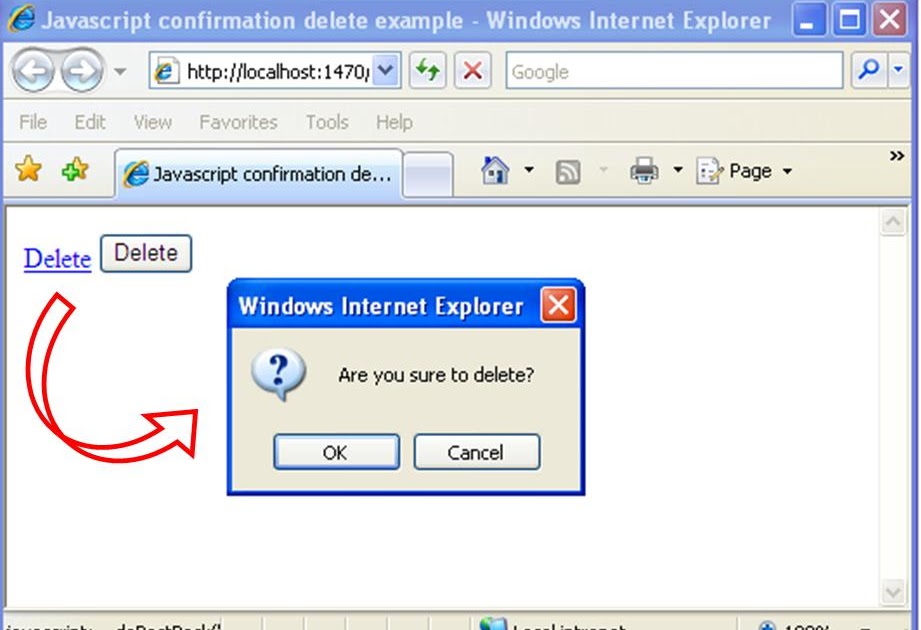Screen dimensions: 921x630
Task: Click the browser Forward arrow button
Action: tap(82, 71)
